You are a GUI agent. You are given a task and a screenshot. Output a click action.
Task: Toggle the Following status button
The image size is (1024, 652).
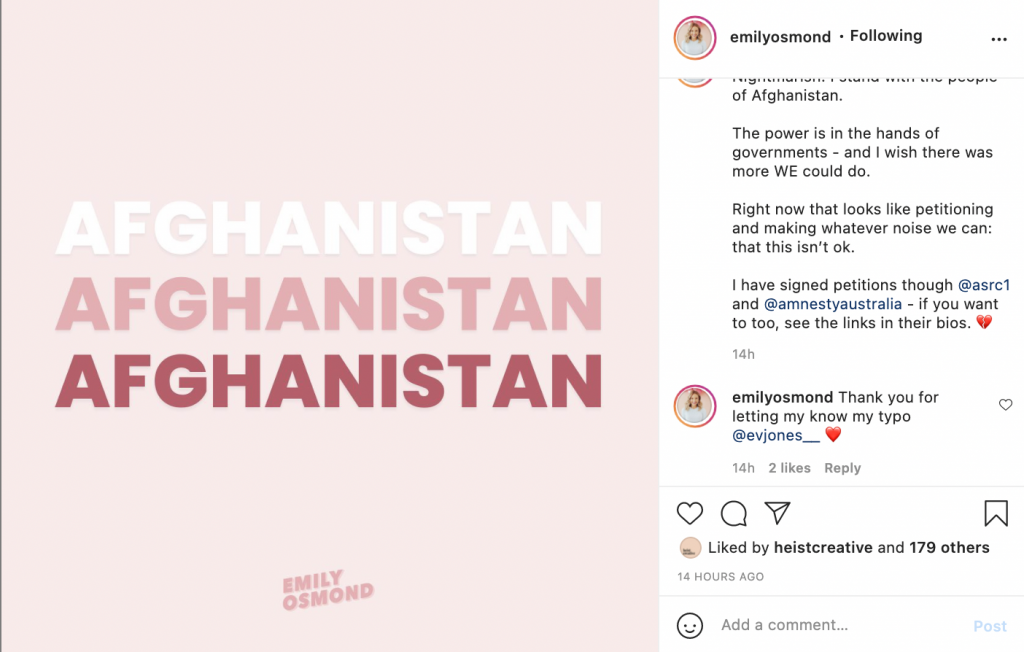[886, 36]
